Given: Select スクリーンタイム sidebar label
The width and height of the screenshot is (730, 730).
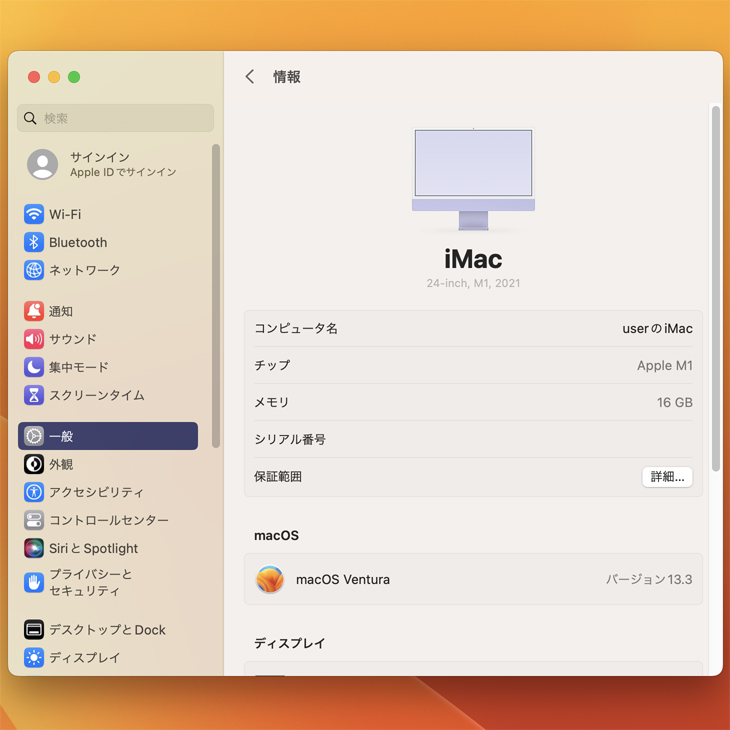Looking at the screenshot, I should [97, 395].
